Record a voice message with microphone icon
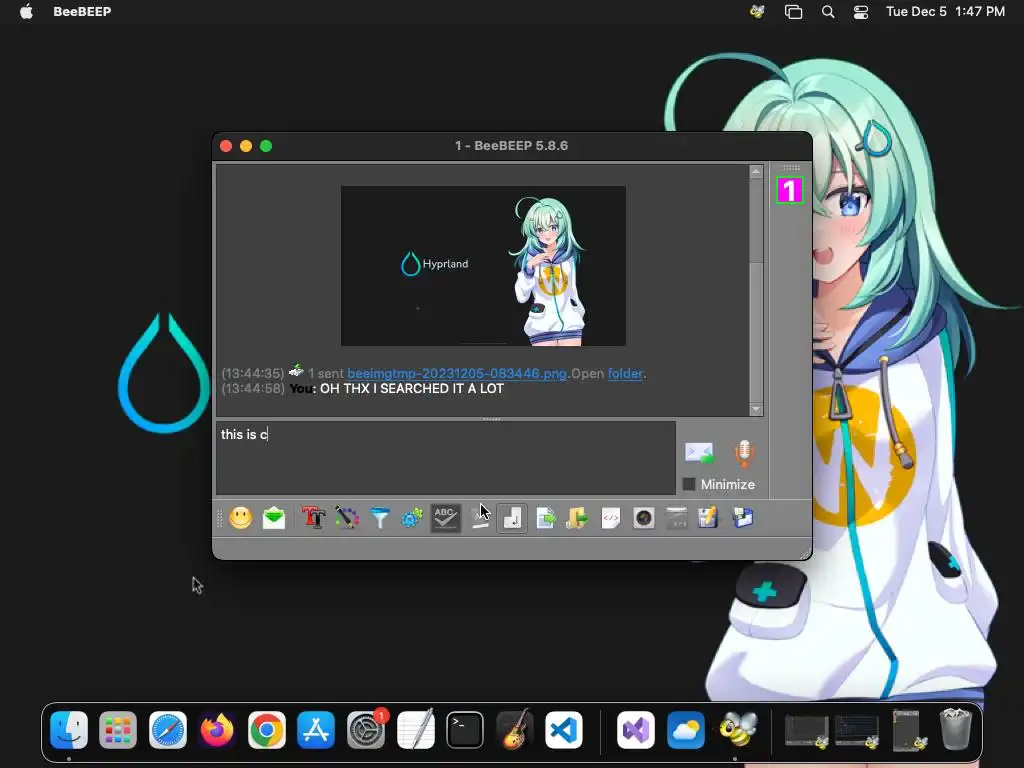1024x768 pixels. (x=744, y=453)
